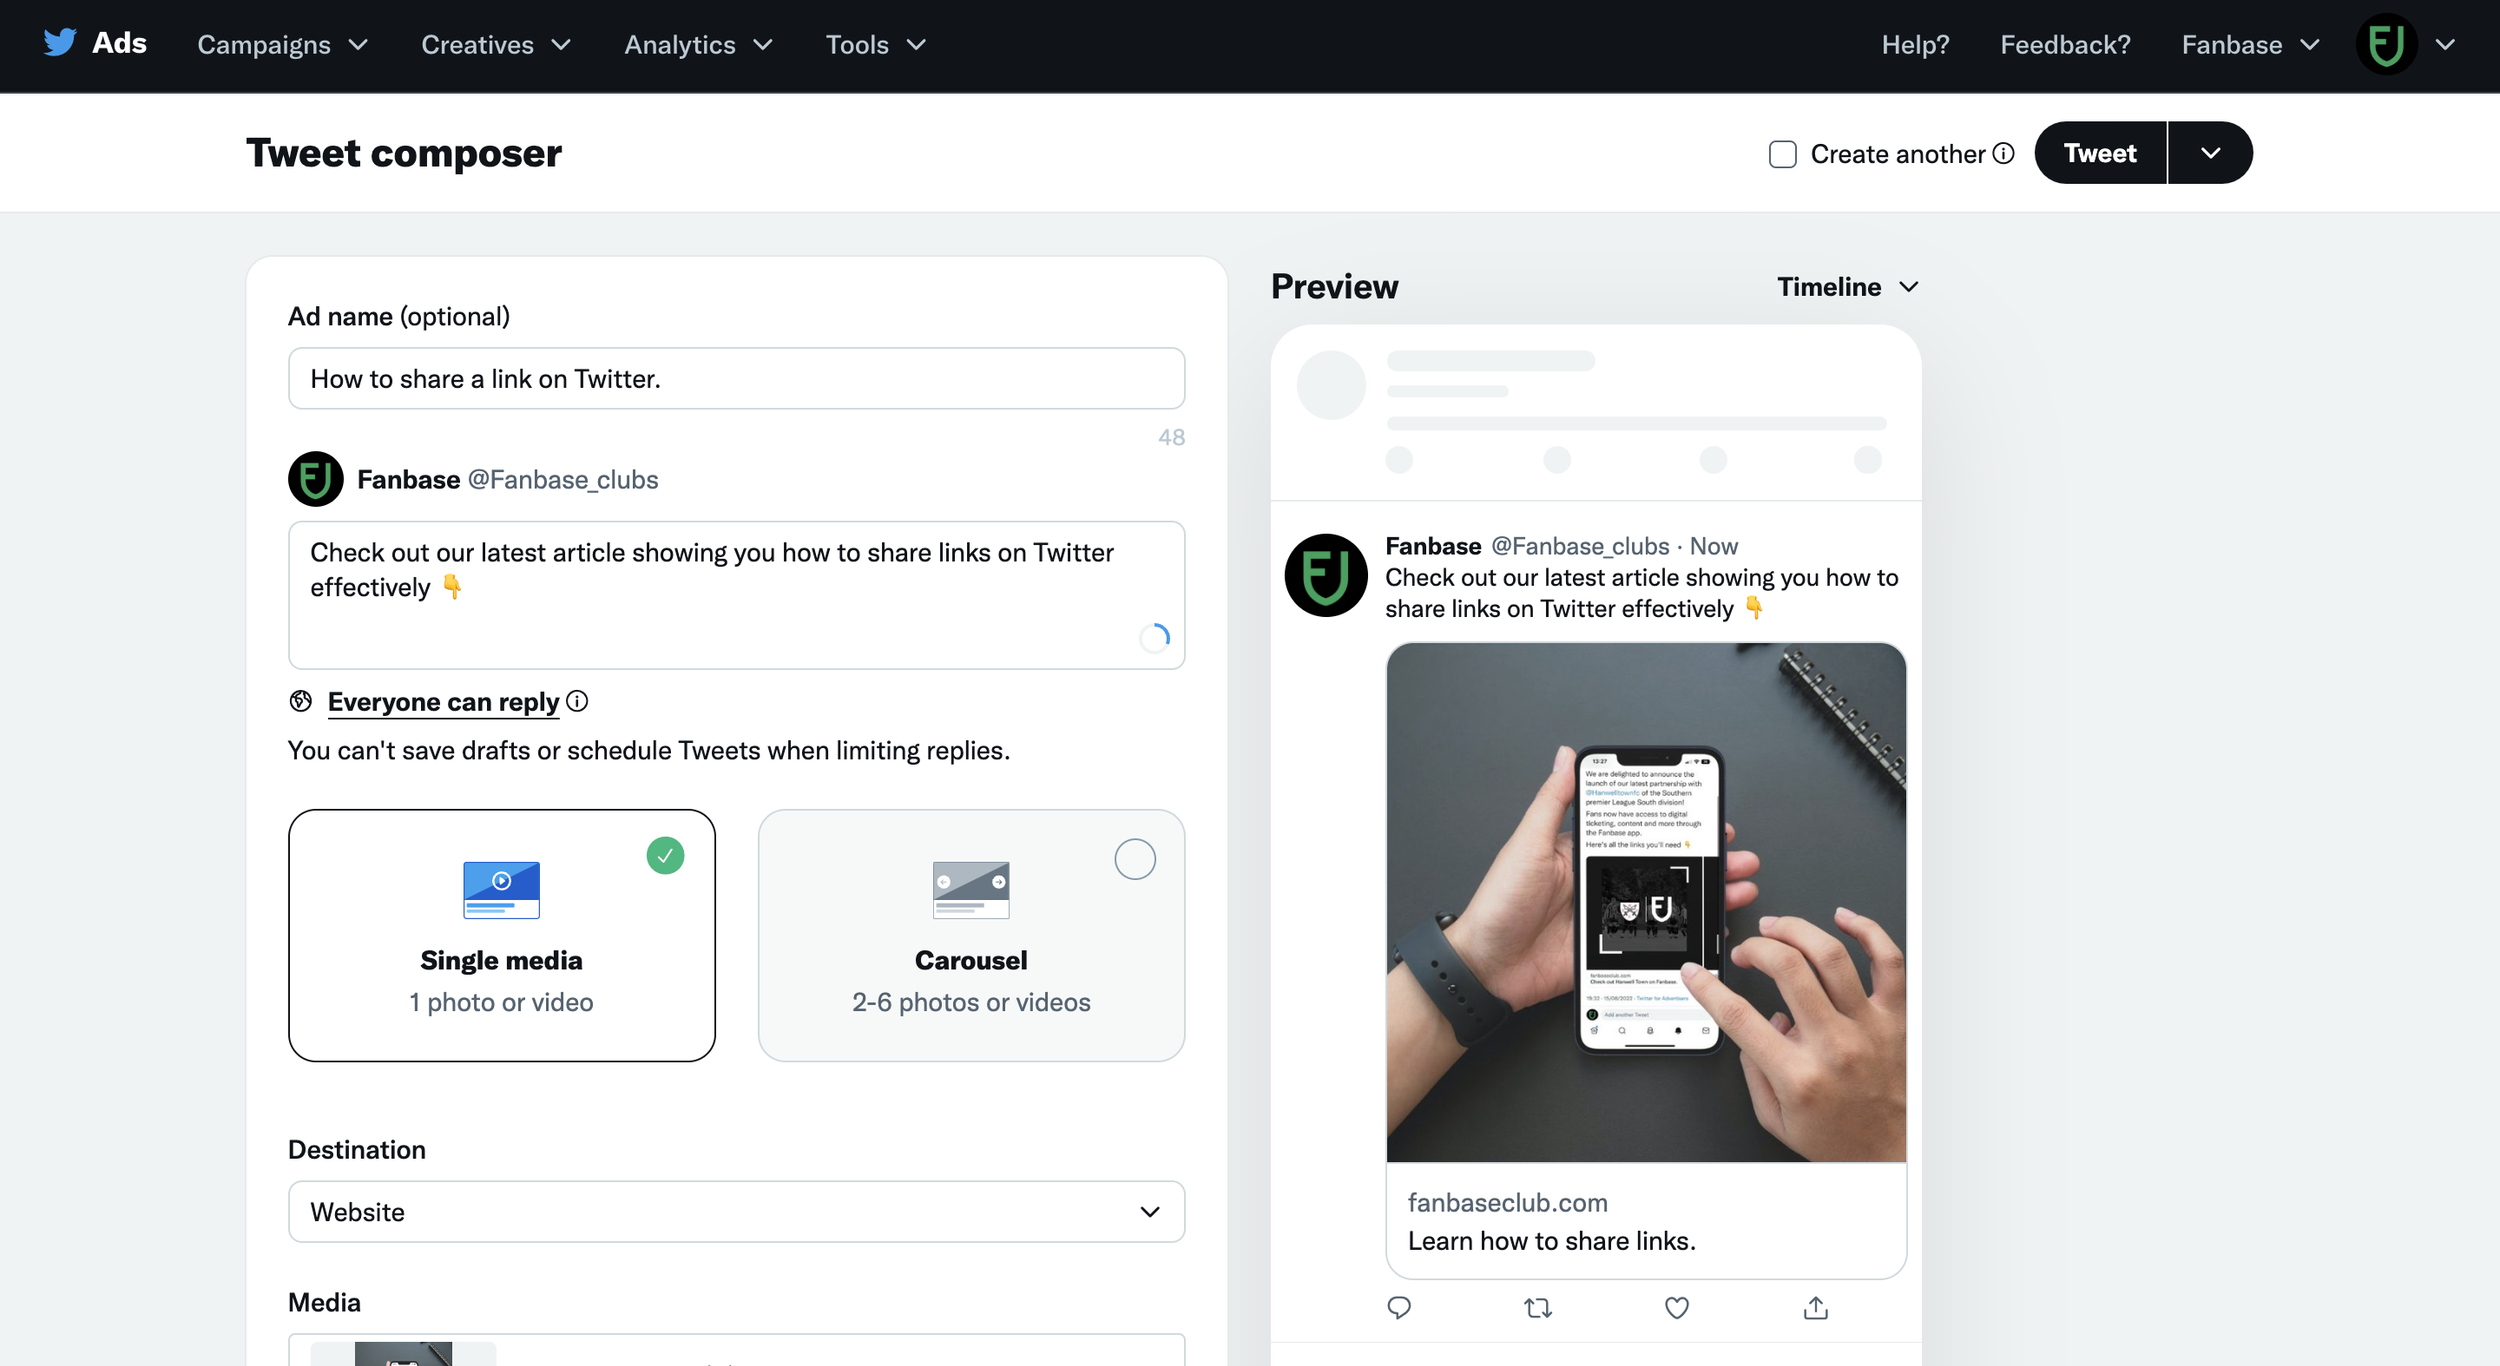2500x1366 pixels.
Task: Expand the Timeline preview dropdown
Action: point(1848,287)
